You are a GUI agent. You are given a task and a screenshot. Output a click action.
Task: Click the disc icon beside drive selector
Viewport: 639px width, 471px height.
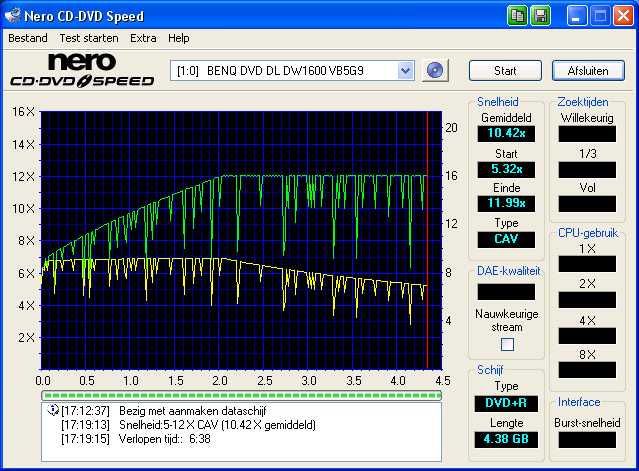pos(435,70)
